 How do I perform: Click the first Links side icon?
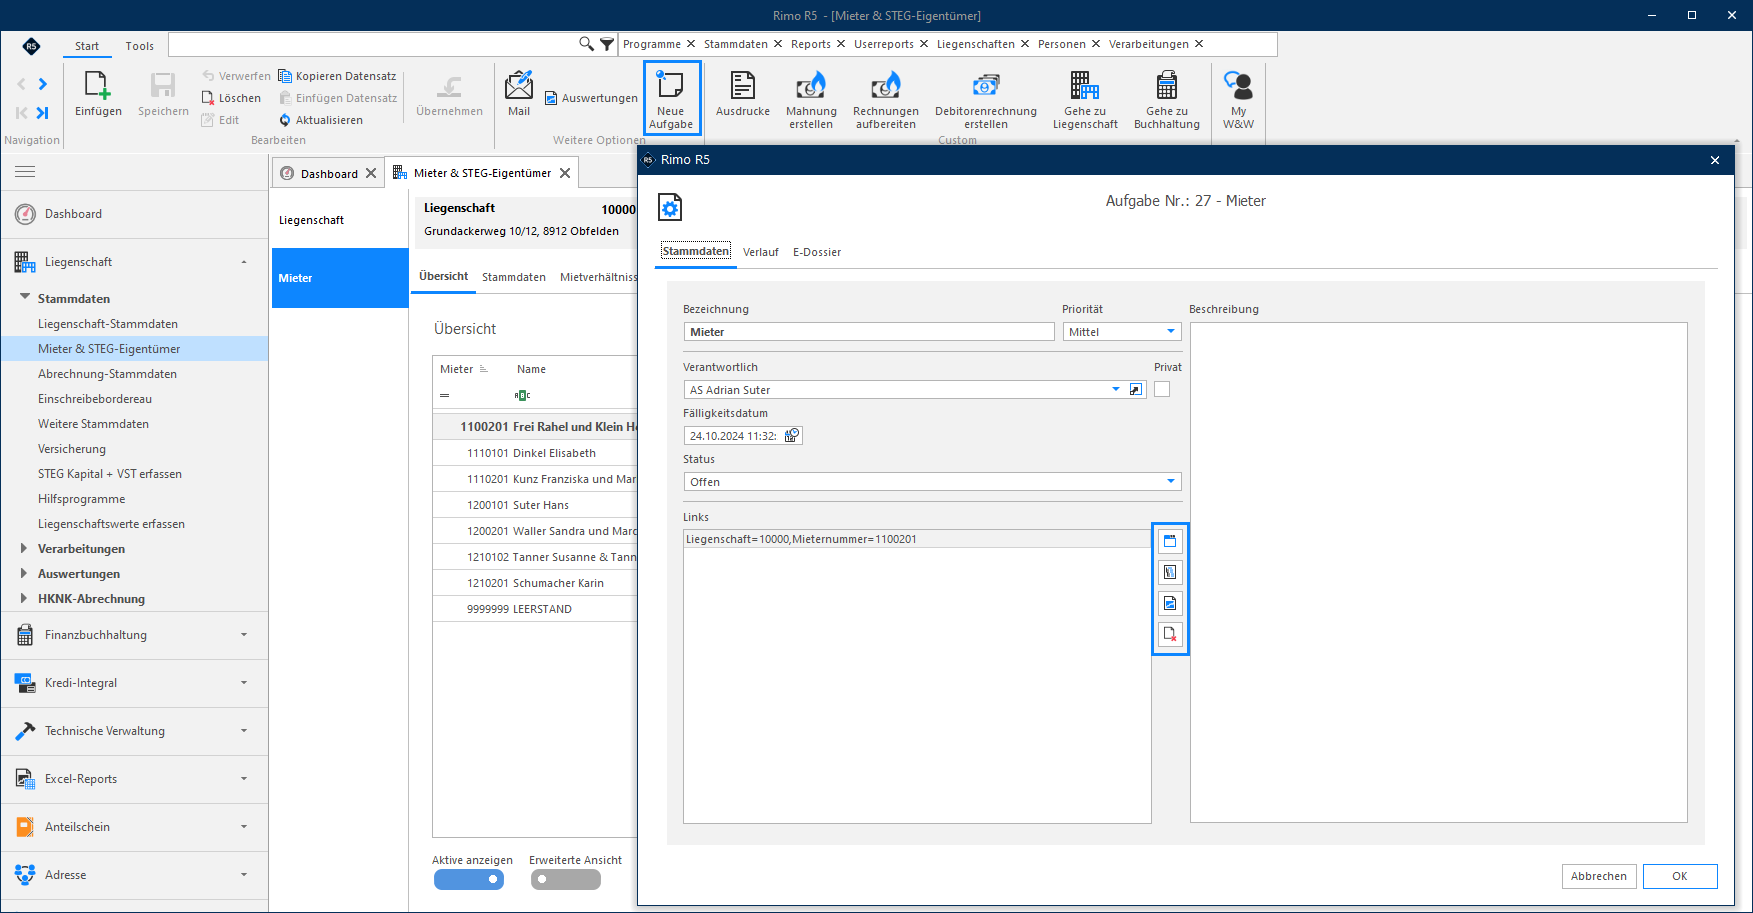click(x=1170, y=541)
